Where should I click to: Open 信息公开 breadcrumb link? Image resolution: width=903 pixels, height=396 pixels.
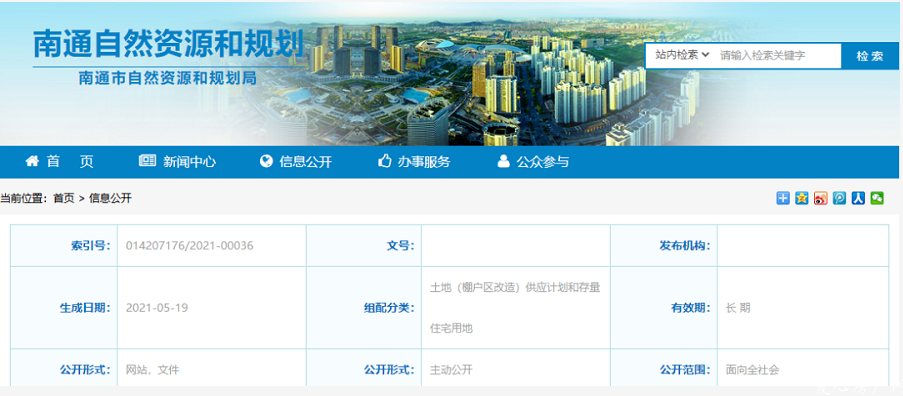[x=110, y=199]
